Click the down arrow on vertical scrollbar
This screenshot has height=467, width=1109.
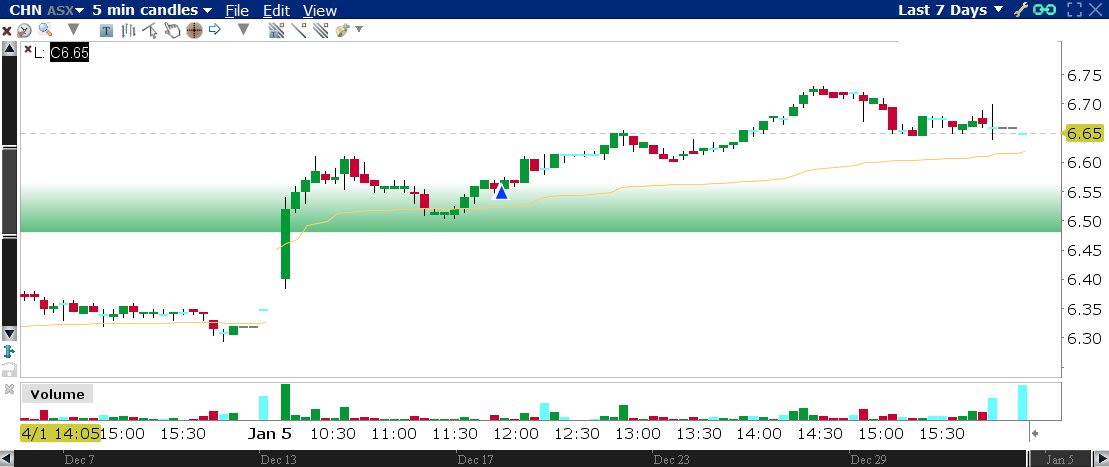9,333
